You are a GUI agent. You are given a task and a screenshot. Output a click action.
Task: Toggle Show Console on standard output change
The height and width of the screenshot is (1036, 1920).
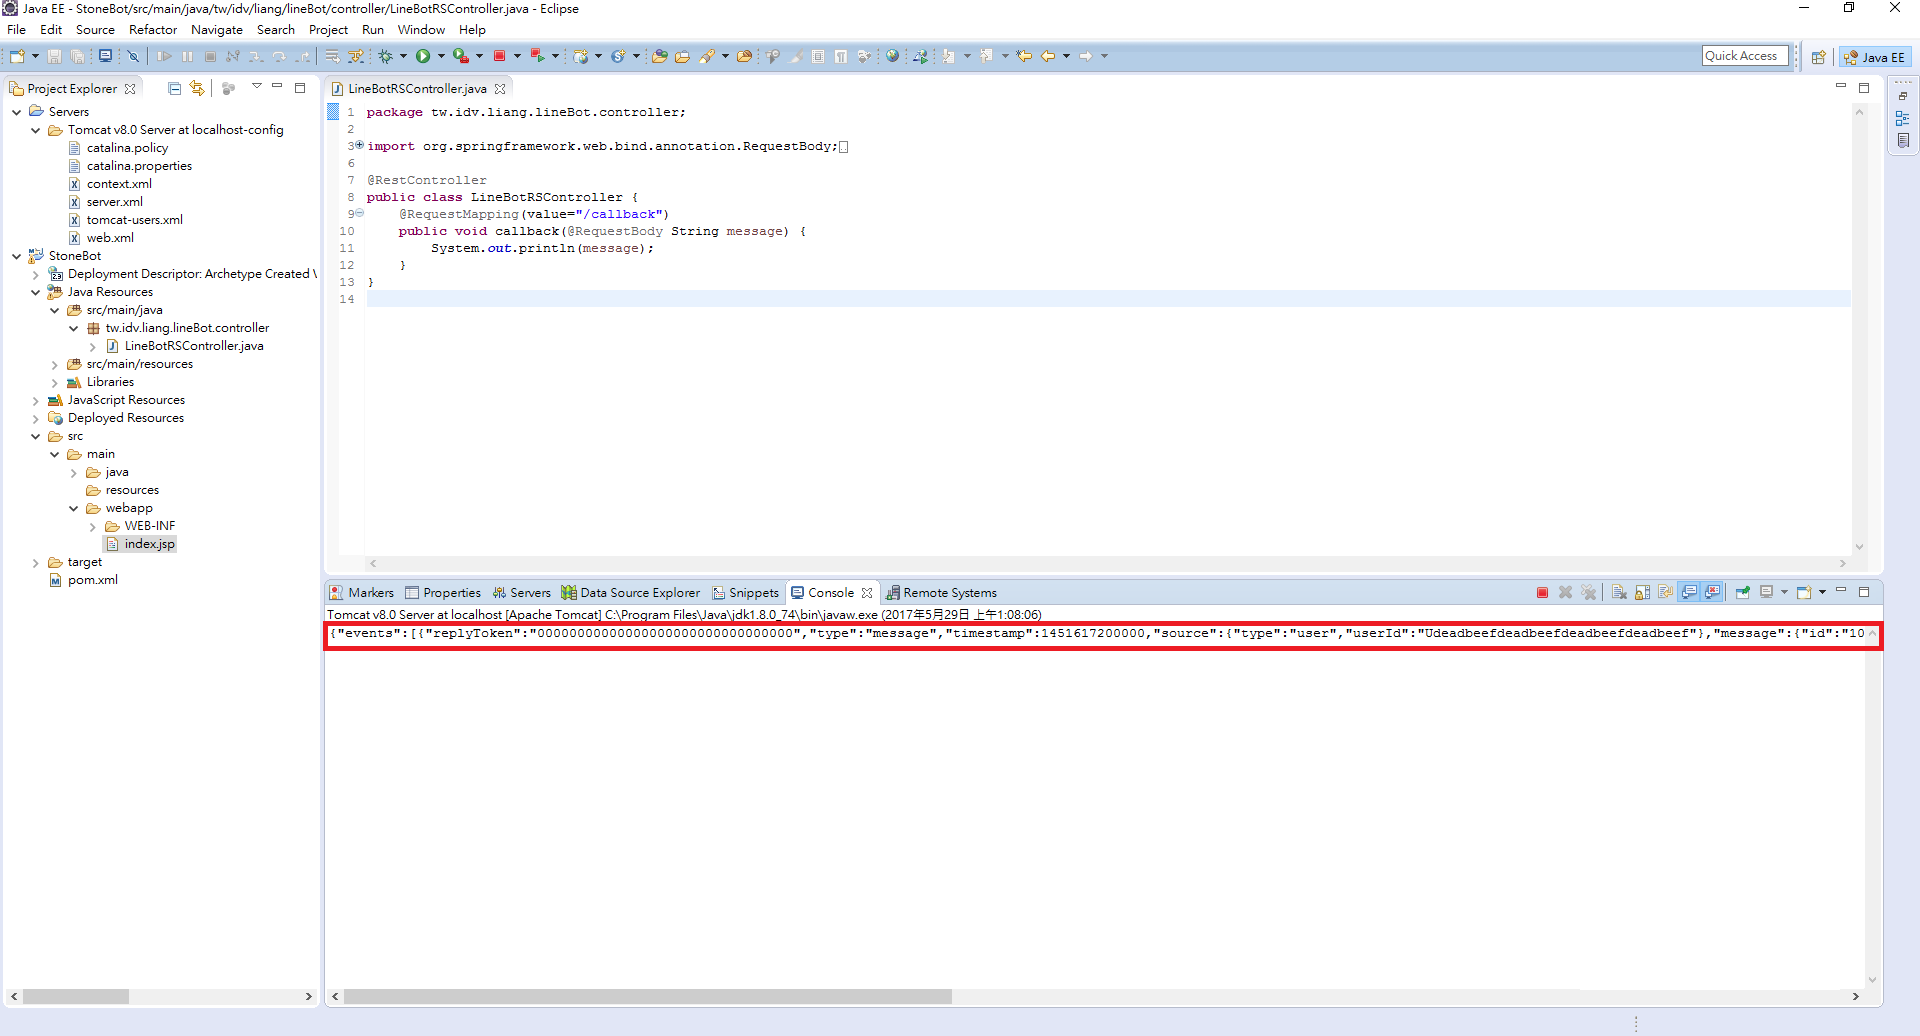[x=1689, y=593]
